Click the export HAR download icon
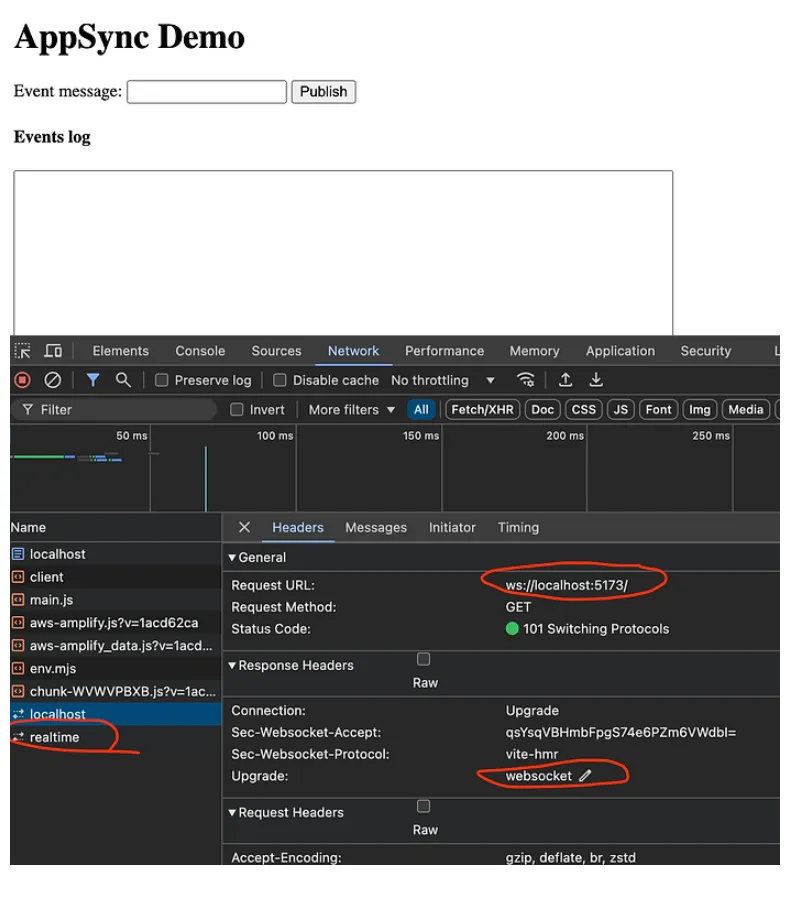 click(596, 380)
